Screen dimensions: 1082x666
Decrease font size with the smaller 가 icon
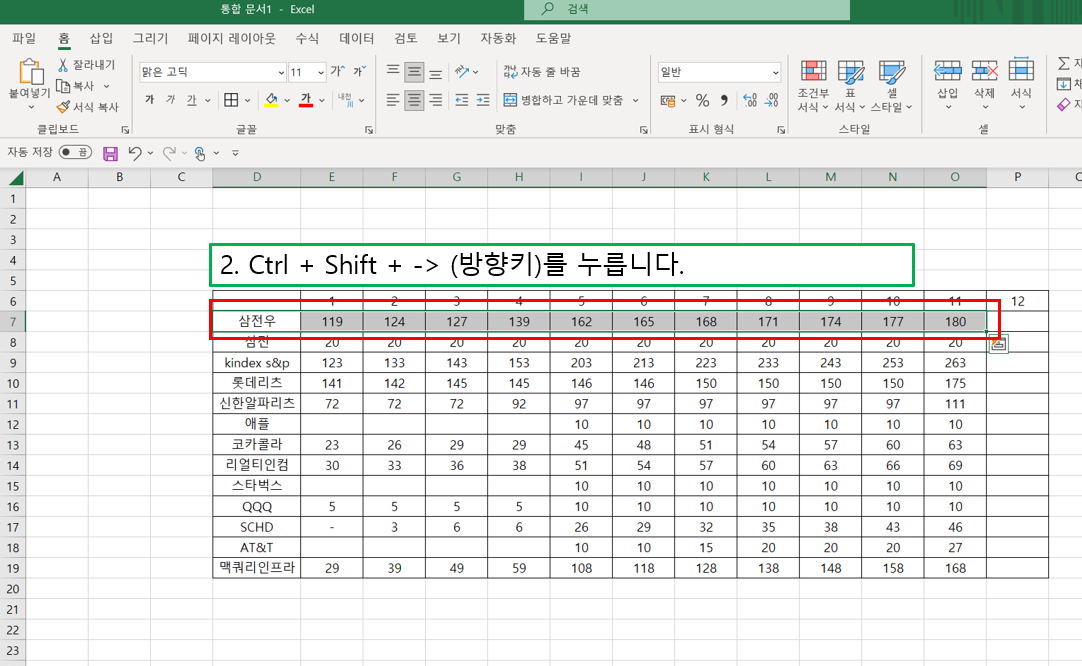(x=360, y=71)
